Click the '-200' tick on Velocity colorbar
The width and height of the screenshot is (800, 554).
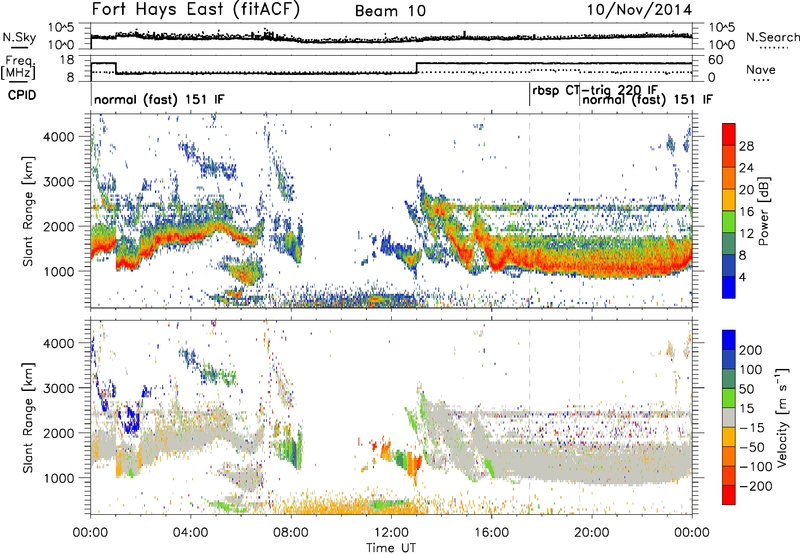click(x=756, y=486)
